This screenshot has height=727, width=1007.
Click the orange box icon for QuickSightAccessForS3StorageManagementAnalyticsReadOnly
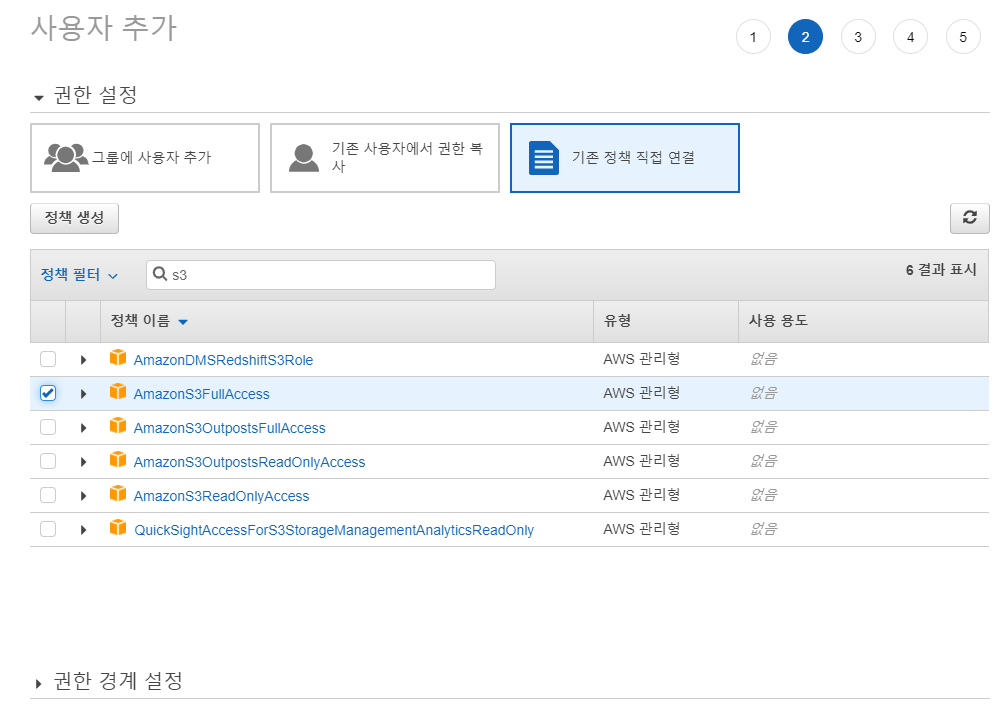[118, 527]
